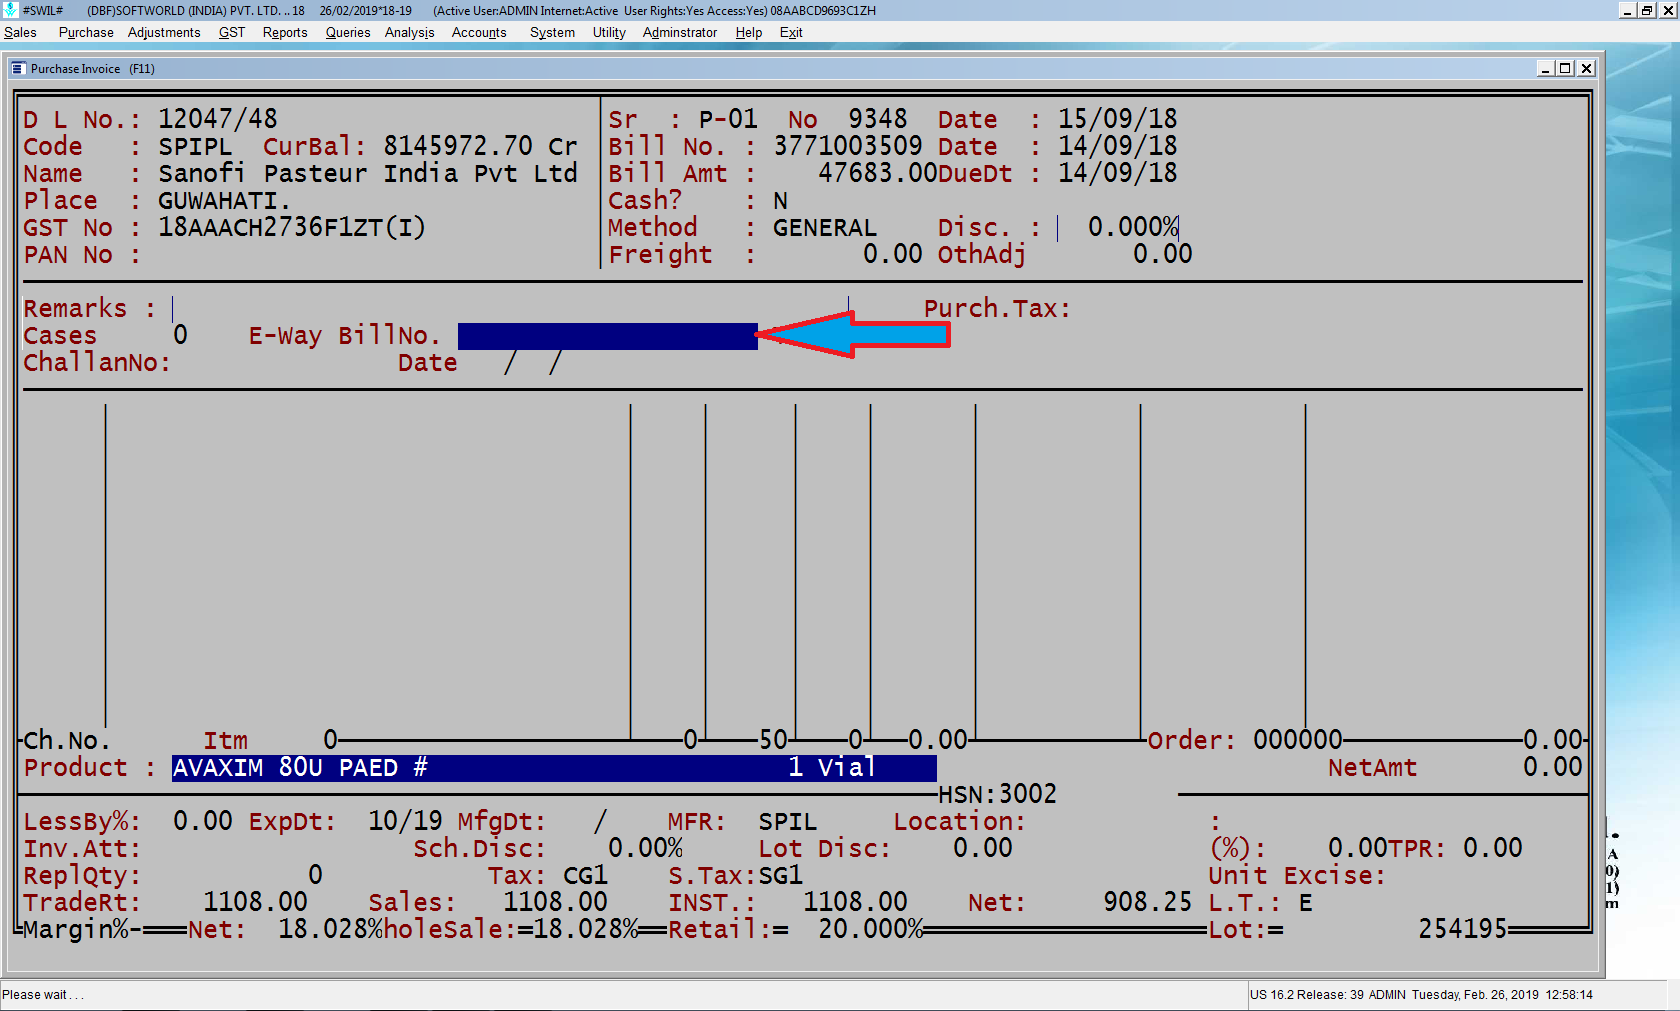The height and width of the screenshot is (1011, 1680).
Task: Open the Analysis menu
Action: tap(409, 33)
